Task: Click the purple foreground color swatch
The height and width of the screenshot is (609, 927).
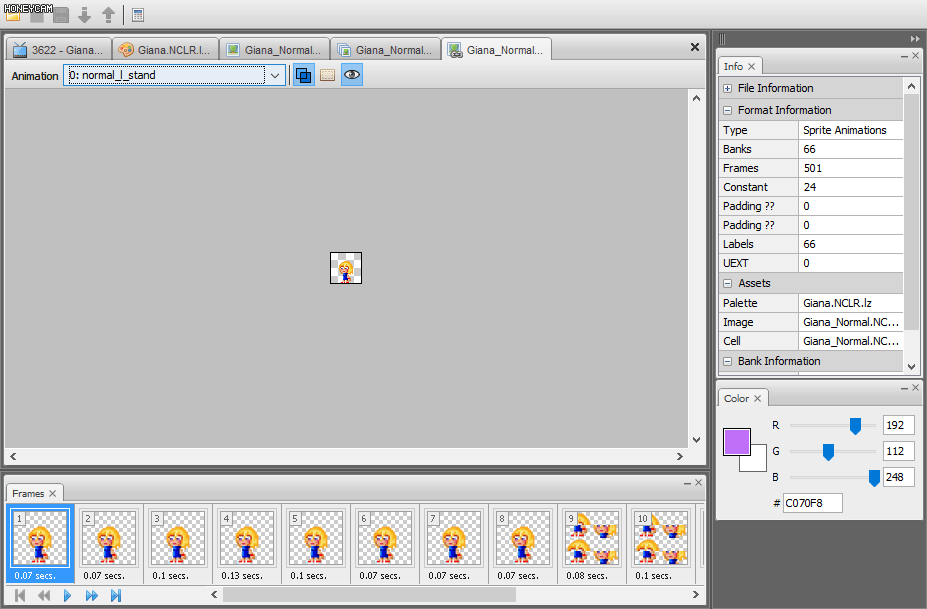Action: click(x=737, y=442)
